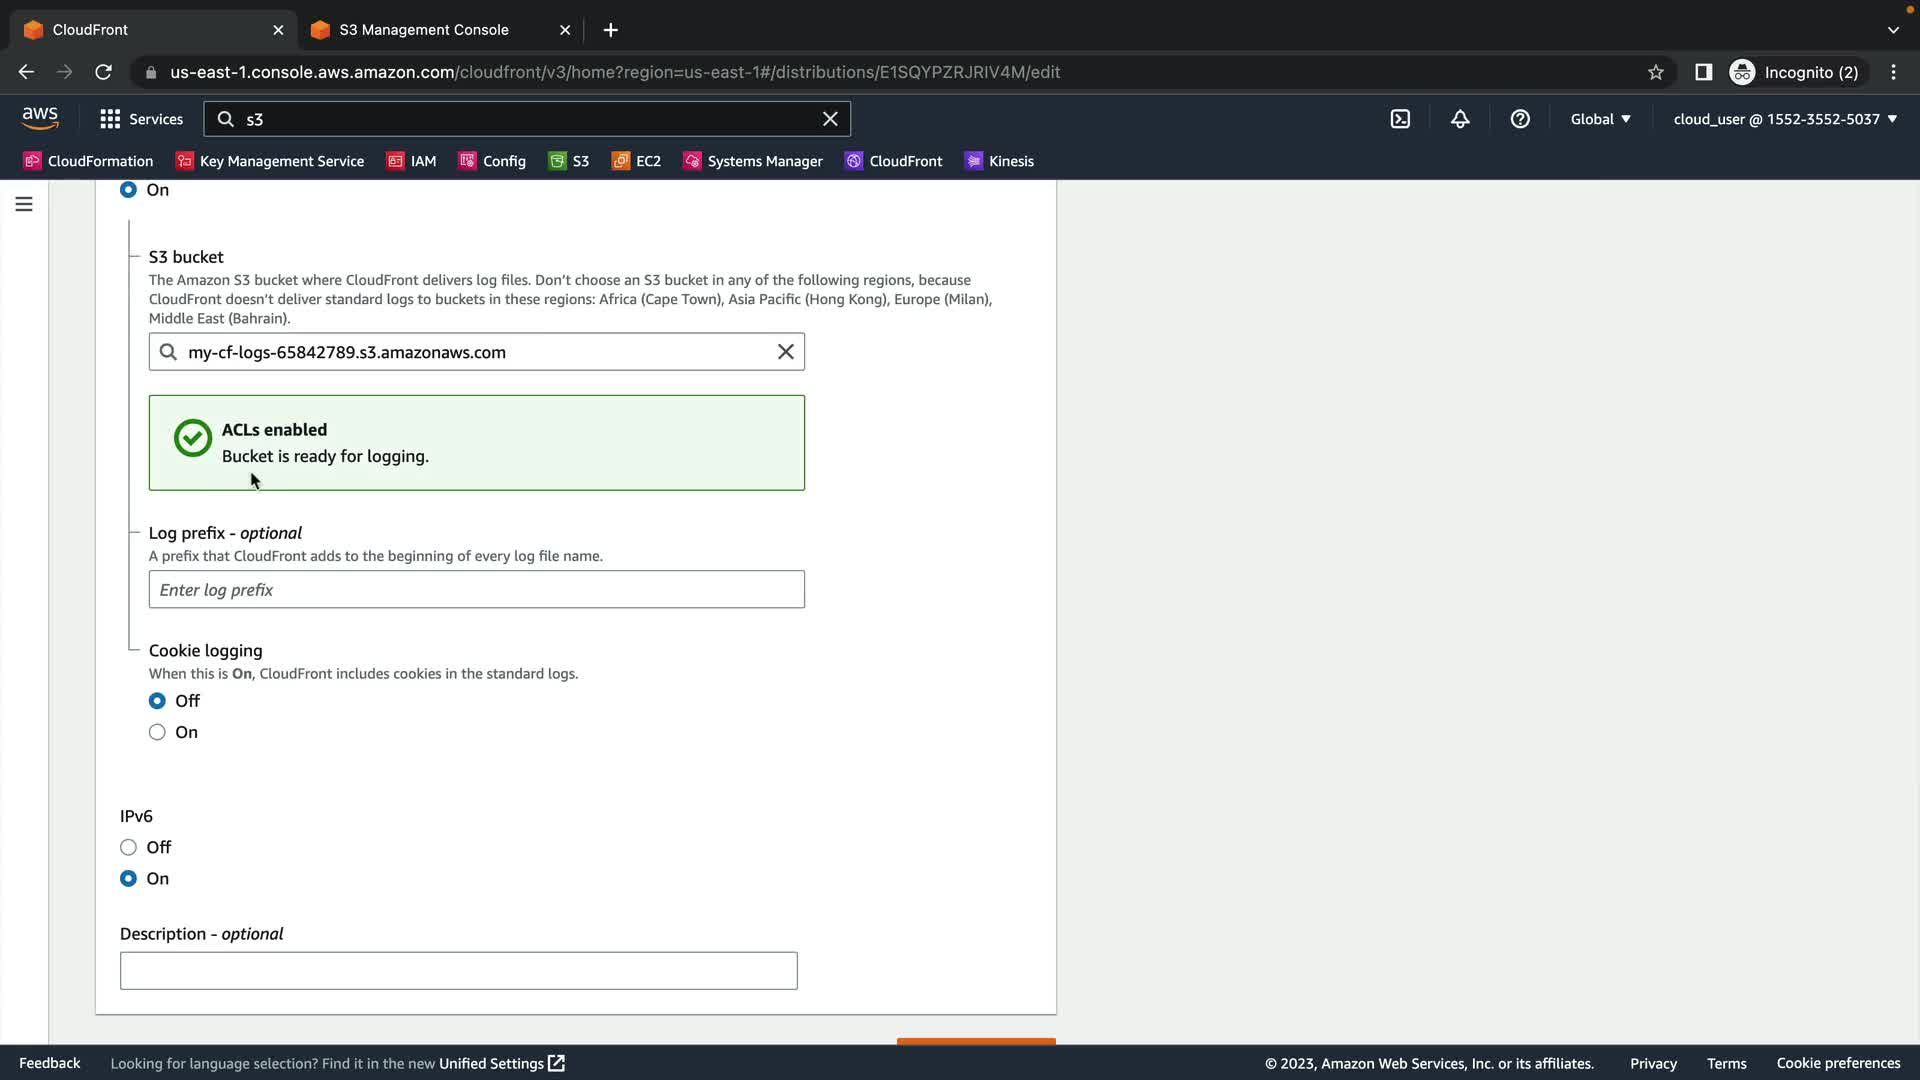This screenshot has height=1080, width=1920.
Task: Toggle the side navigation hamburger menu
Action: 24,204
